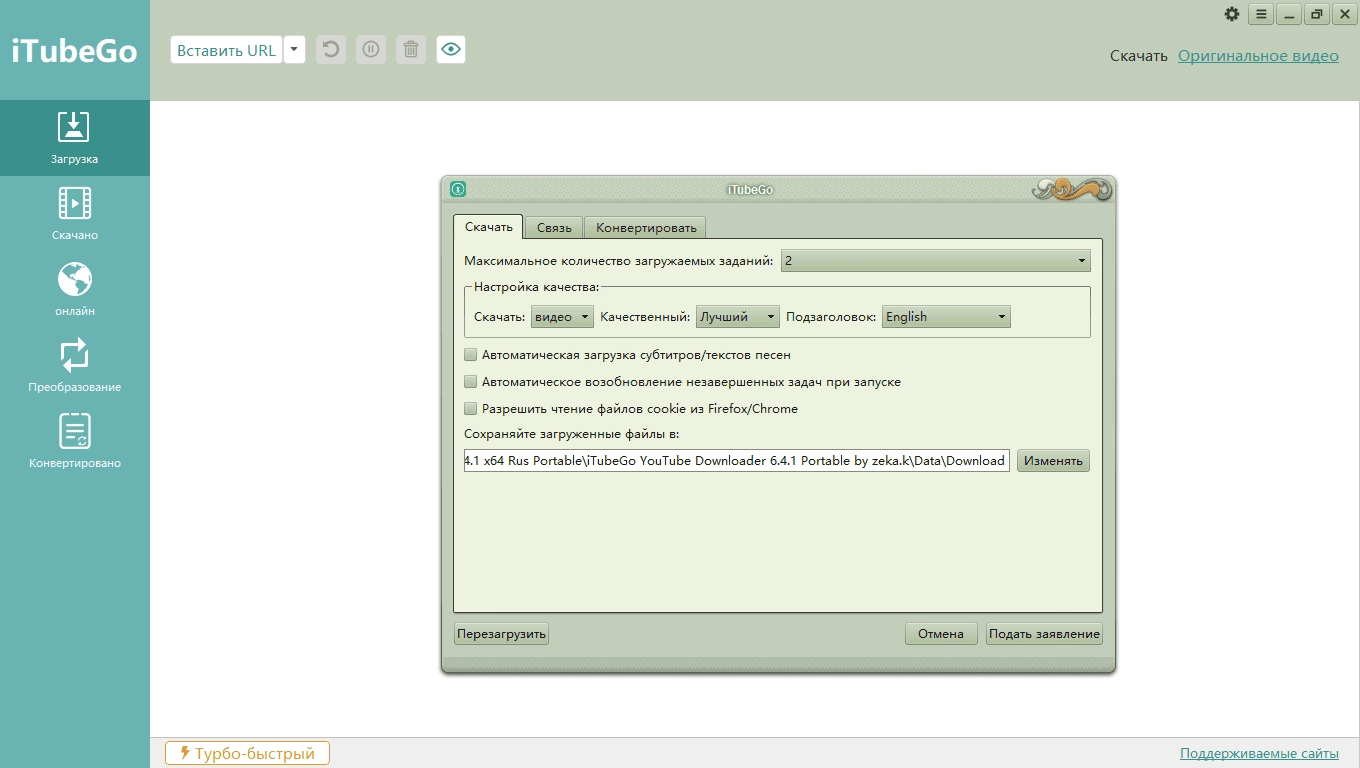This screenshot has height=768, width=1360.
Task: Open the Загрузка section in sidebar
Action: [x=75, y=138]
